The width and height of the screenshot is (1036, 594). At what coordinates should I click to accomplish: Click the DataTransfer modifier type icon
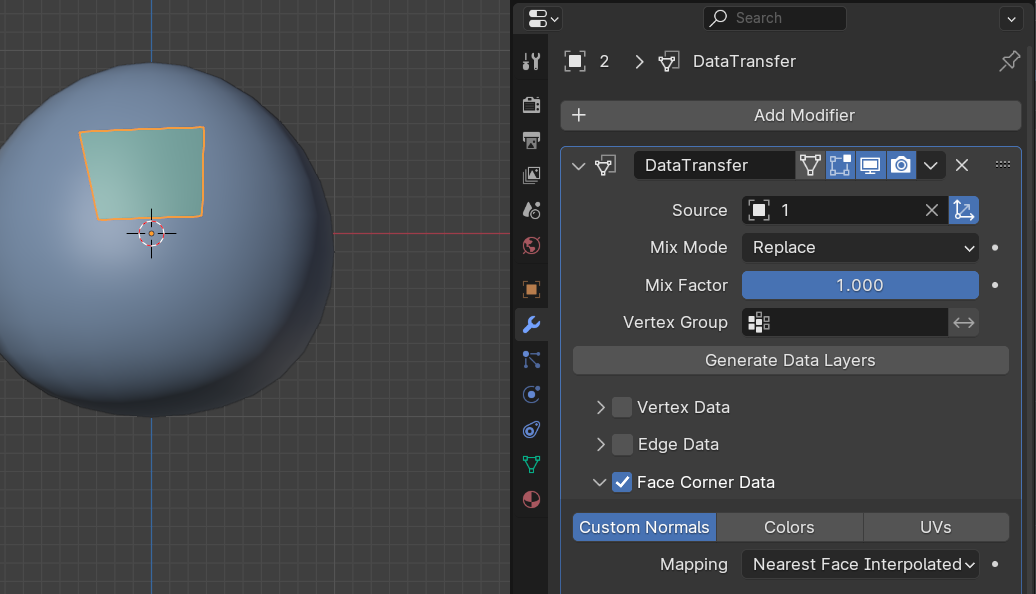click(605, 165)
